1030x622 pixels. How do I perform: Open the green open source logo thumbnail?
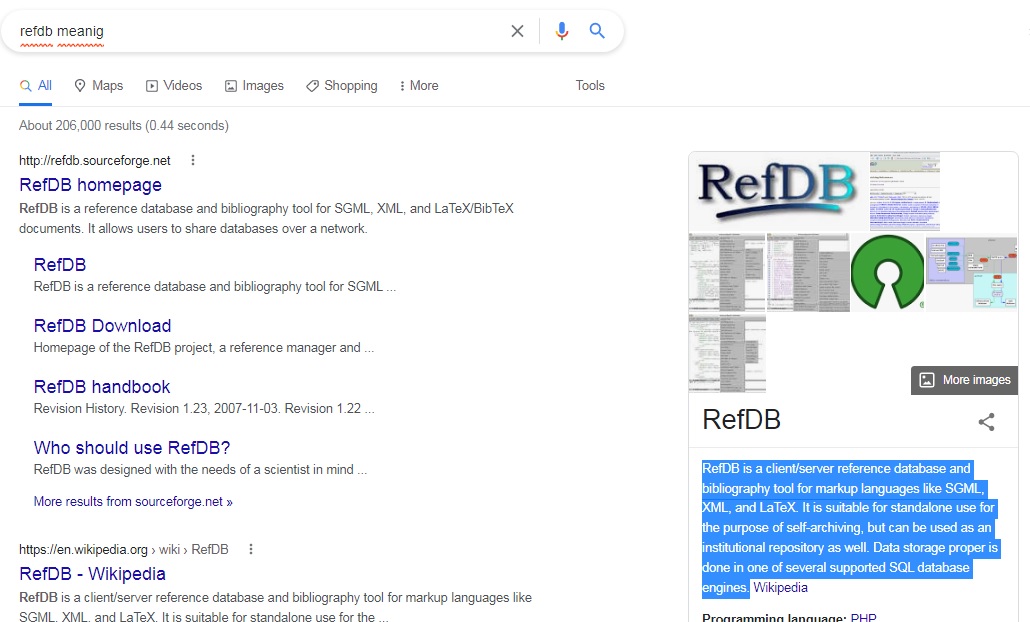[887, 272]
